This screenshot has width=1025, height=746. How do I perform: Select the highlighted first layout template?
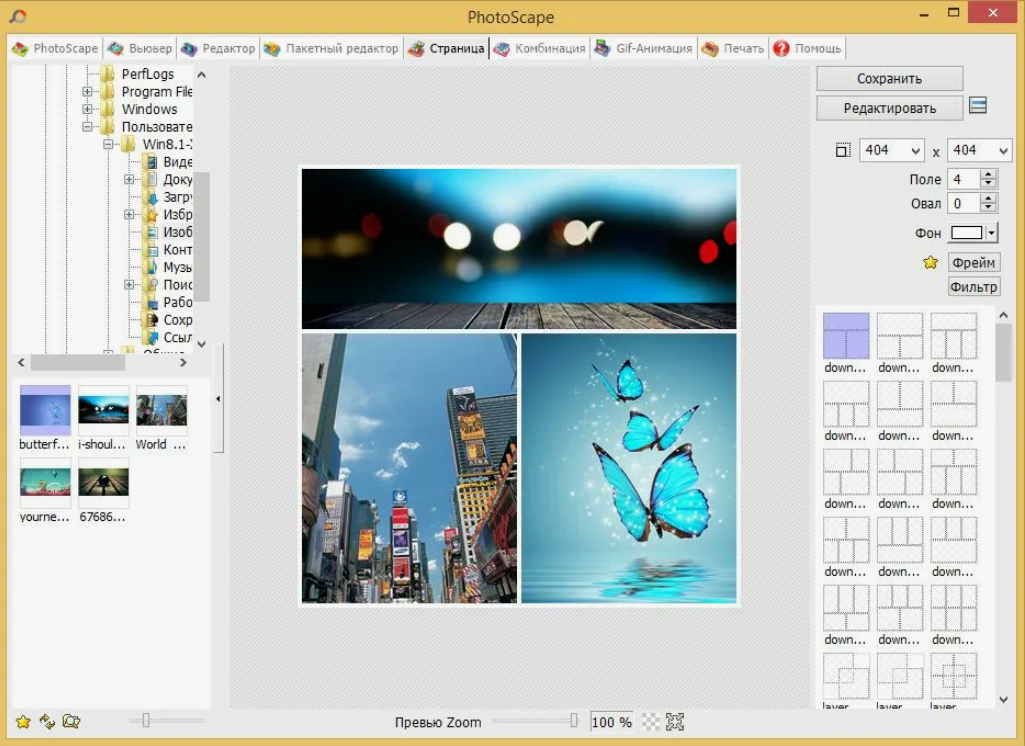(x=846, y=335)
